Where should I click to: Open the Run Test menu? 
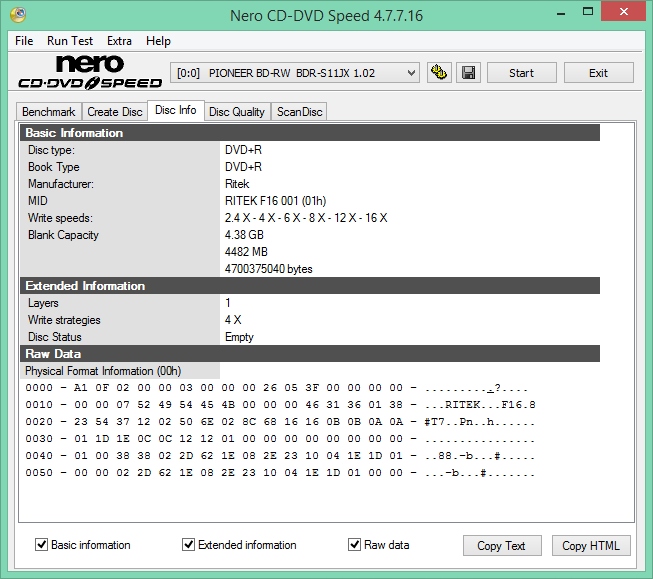coord(70,41)
